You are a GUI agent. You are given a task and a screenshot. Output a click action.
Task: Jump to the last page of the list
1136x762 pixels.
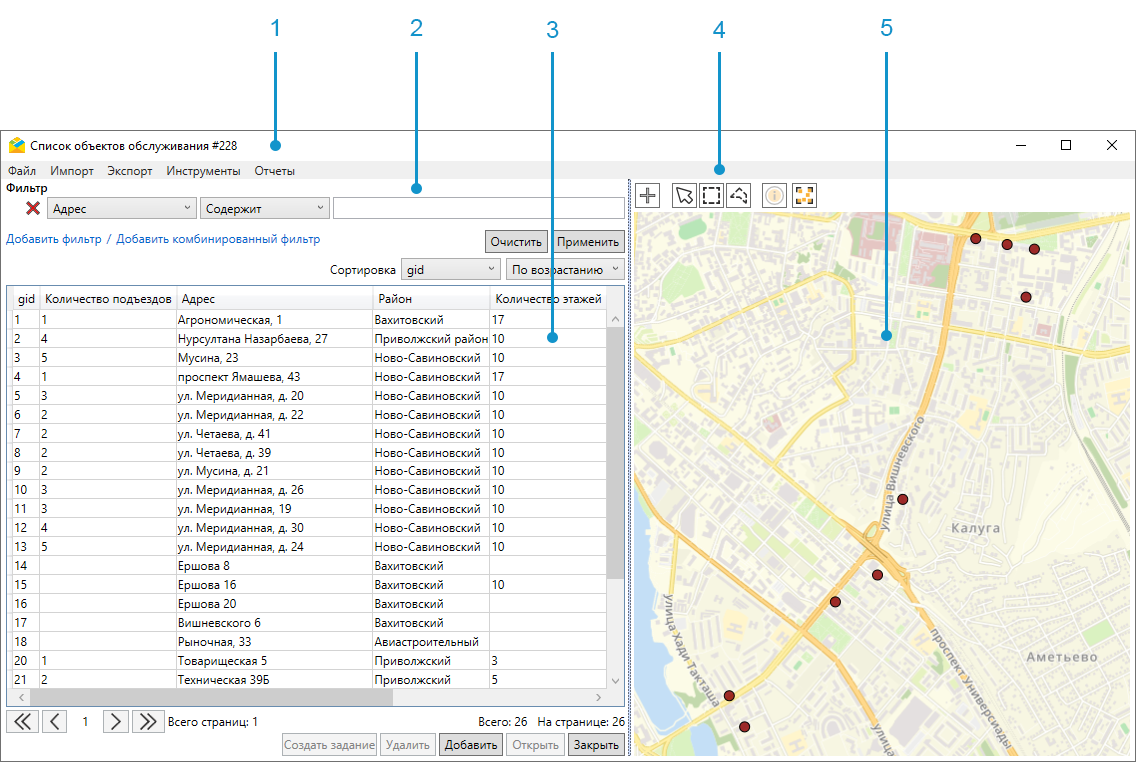148,721
